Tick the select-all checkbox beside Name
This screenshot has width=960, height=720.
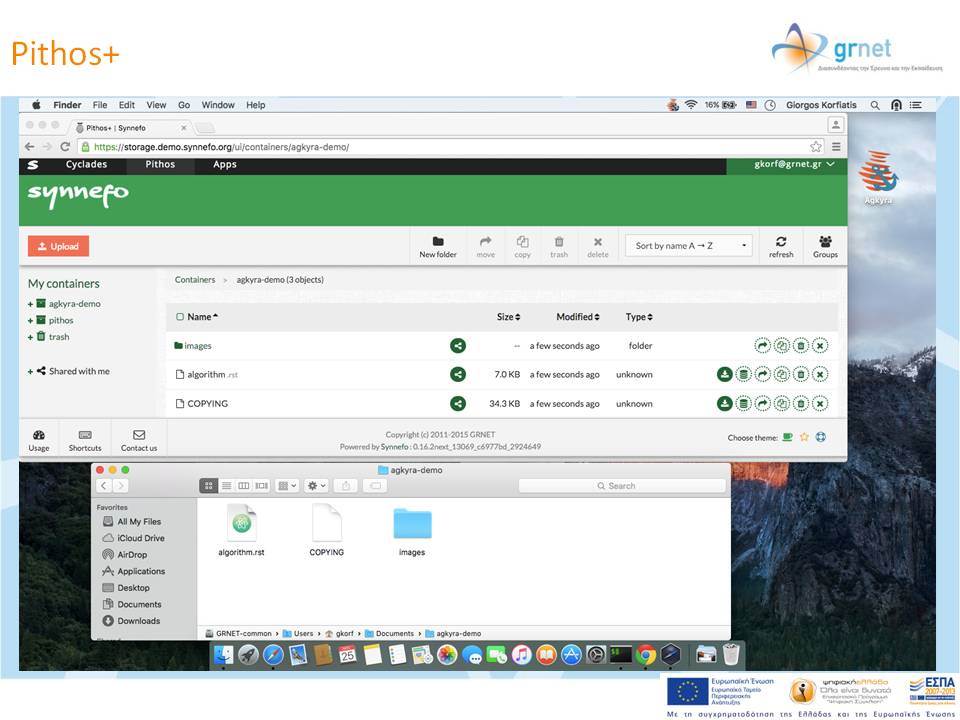click(180, 317)
